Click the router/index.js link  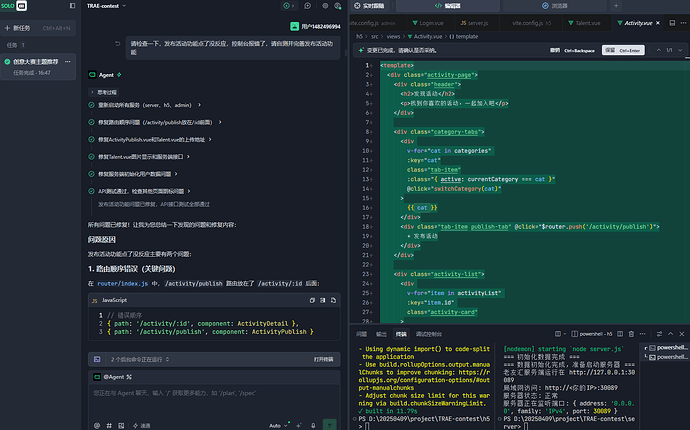tap(122, 283)
